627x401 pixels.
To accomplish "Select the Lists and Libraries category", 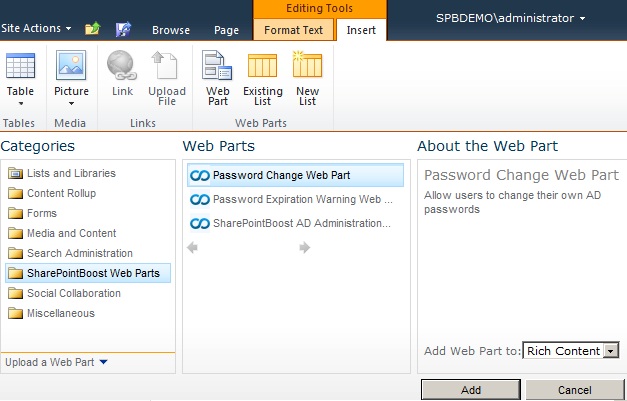I will [x=88, y=174].
